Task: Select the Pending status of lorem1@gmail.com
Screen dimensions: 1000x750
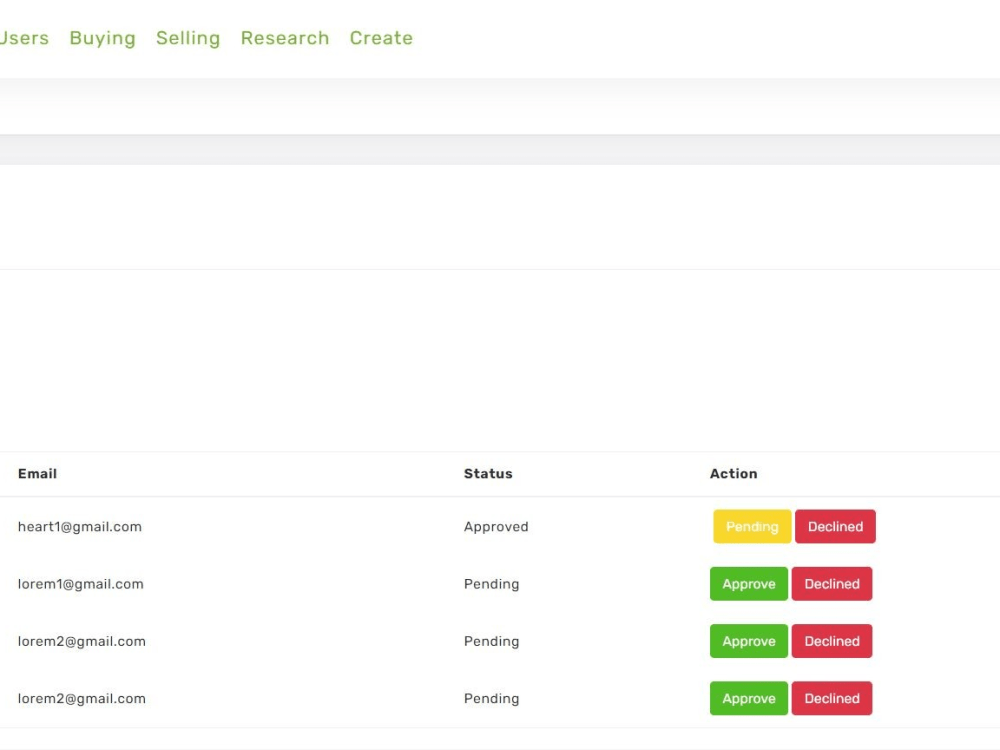Action: coord(492,584)
